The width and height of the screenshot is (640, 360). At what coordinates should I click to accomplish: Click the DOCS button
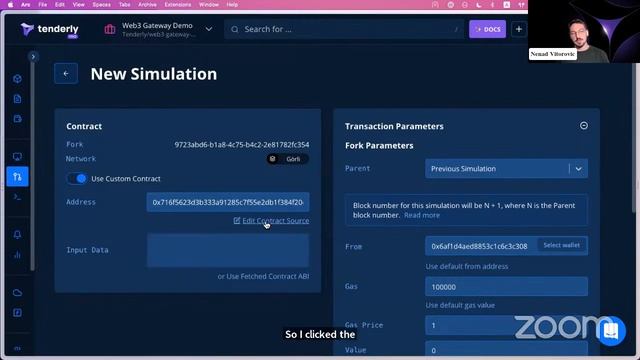click(x=487, y=29)
